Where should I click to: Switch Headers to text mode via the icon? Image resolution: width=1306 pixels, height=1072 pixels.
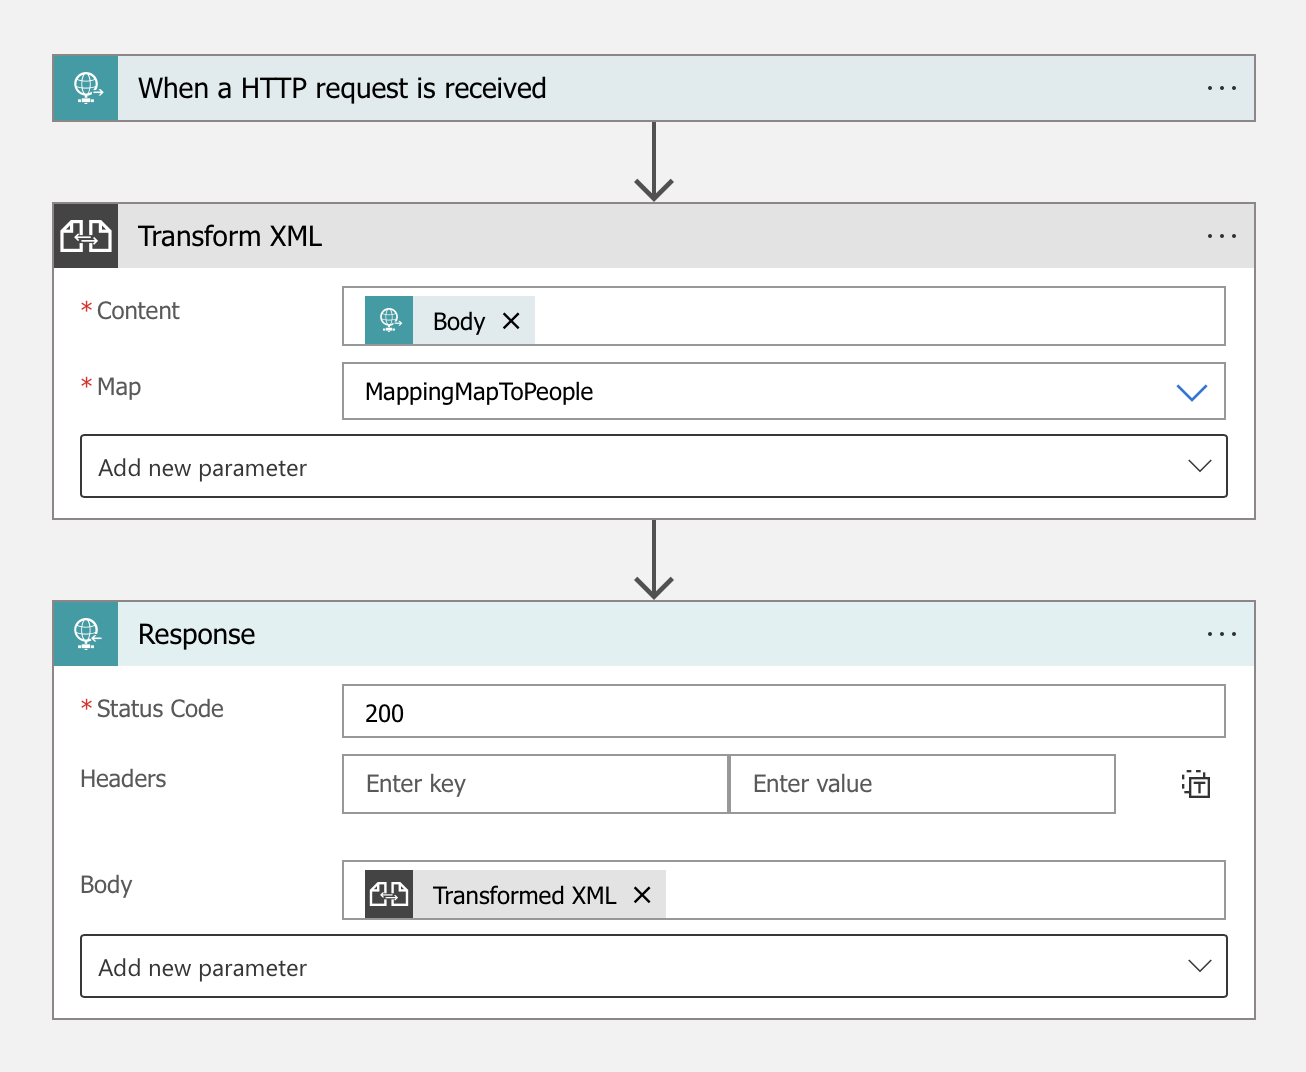(x=1196, y=784)
